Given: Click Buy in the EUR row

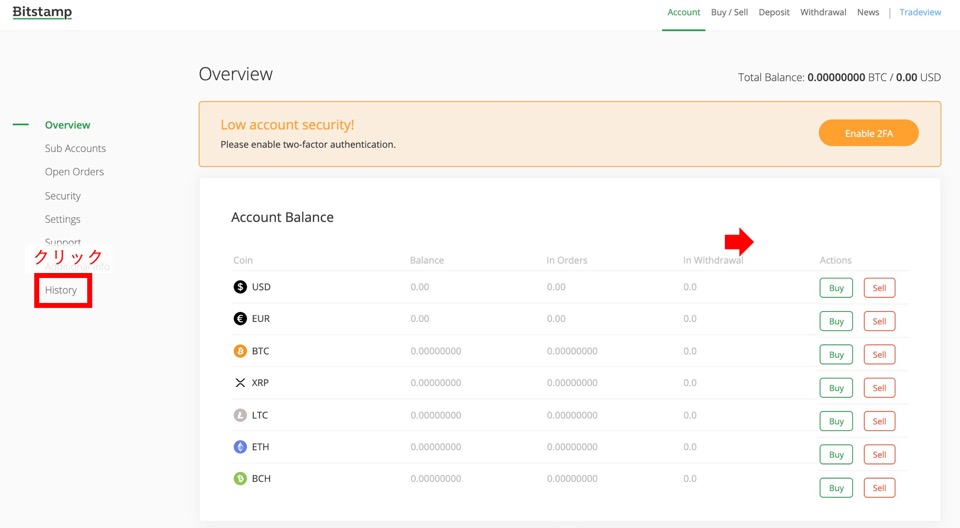Looking at the screenshot, I should [x=836, y=321].
